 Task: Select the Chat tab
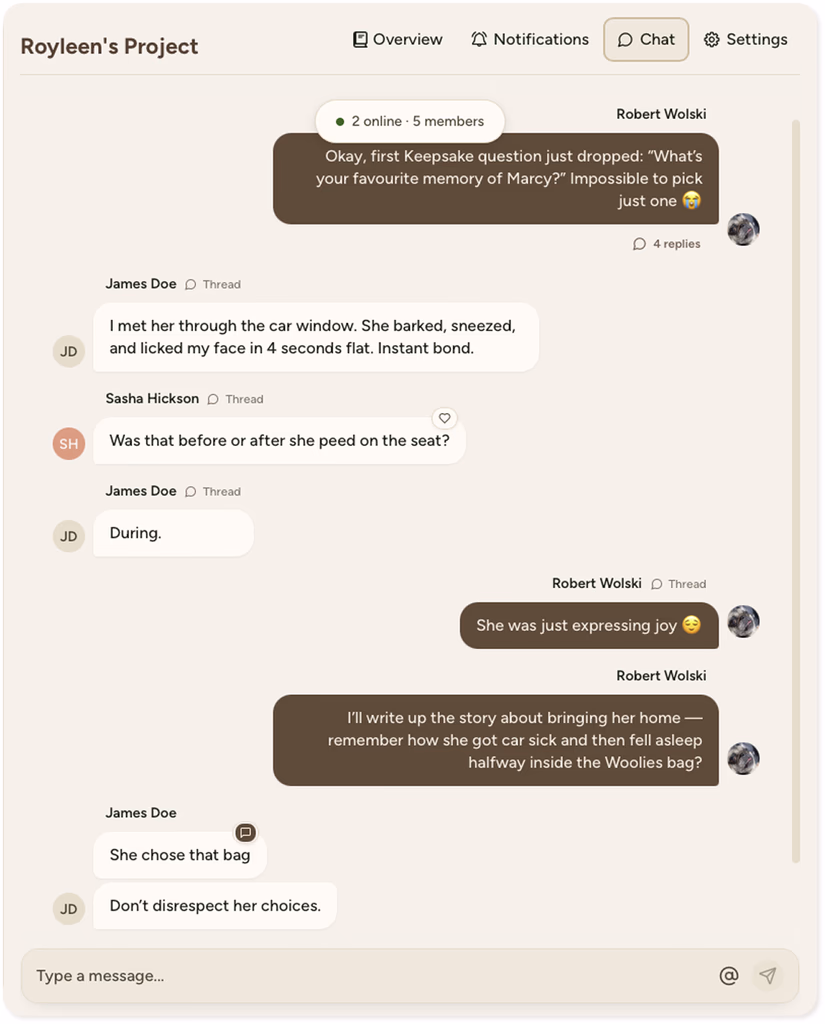(x=645, y=39)
